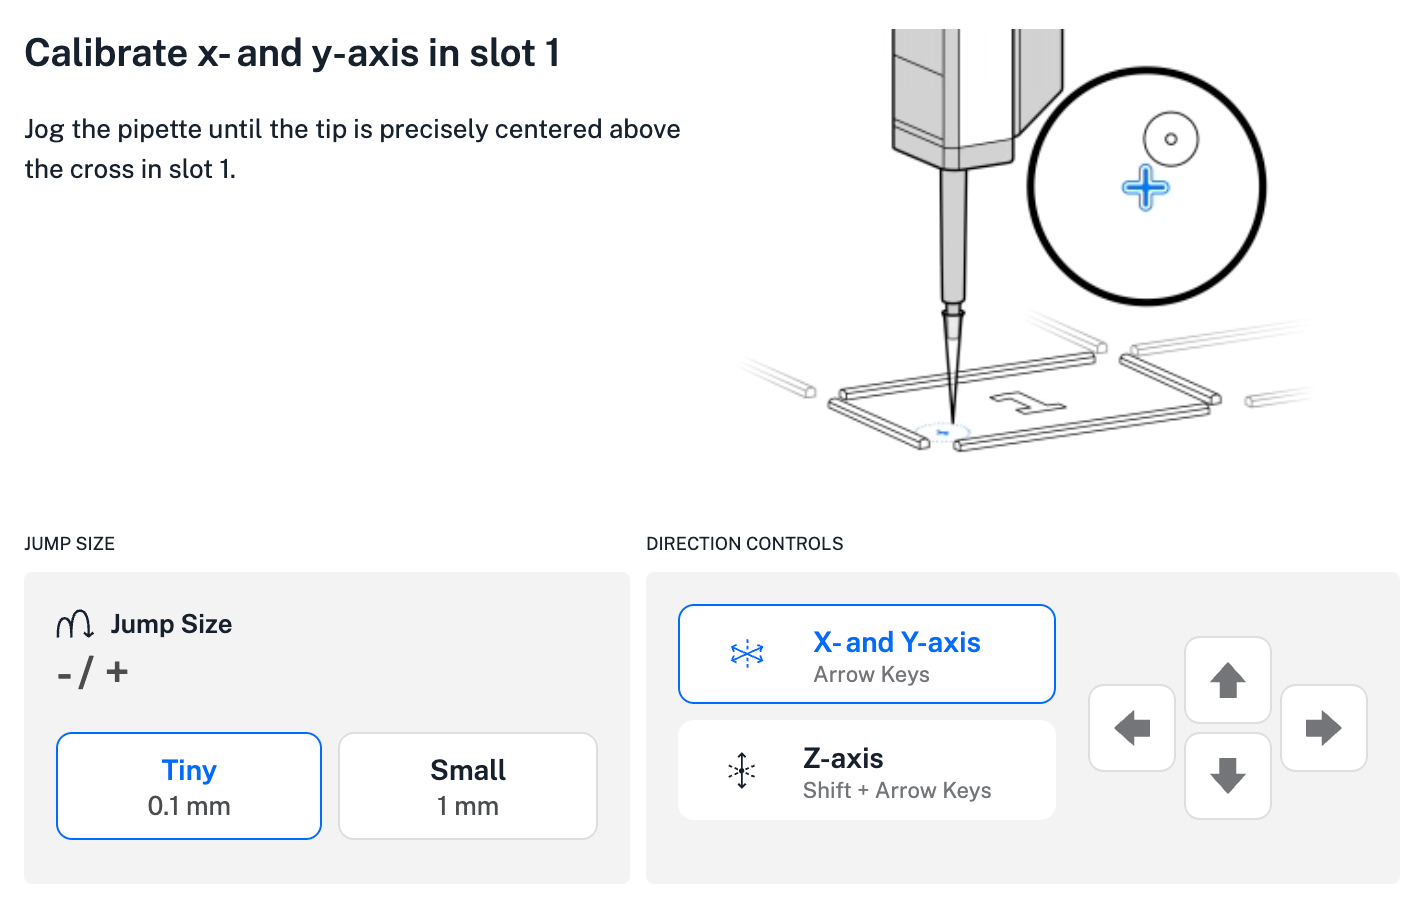Screen dimensions: 1416x906
Task: Click the JUMP SIZE panel header
Action: [x=70, y=543]
